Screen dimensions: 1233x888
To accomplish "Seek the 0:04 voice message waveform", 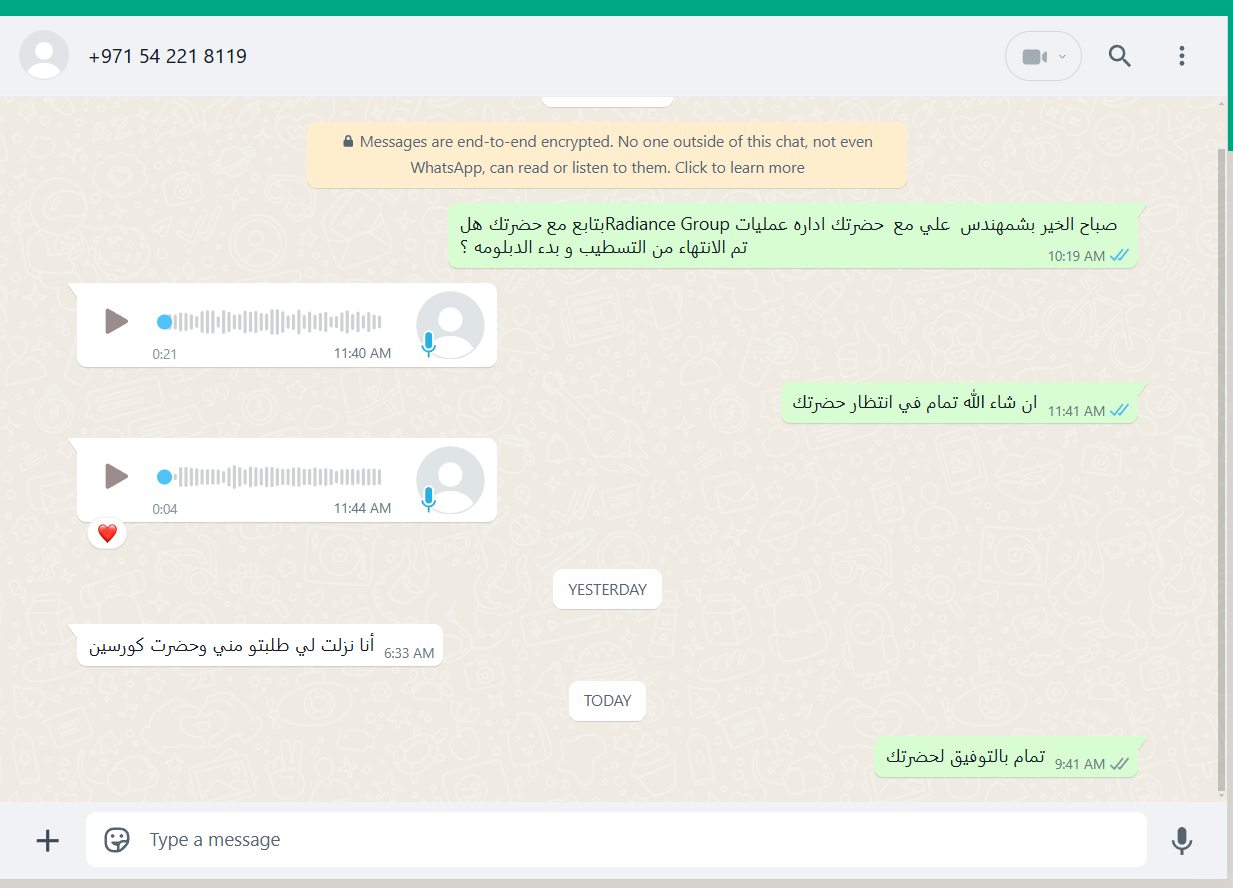I will (x=270, y=477).
